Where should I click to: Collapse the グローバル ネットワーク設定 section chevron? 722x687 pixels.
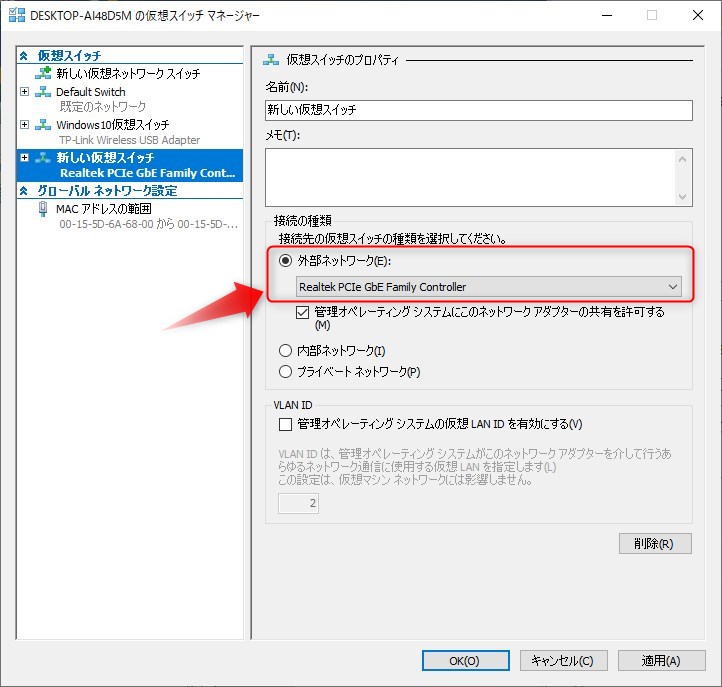pyautogui.click(x=24, y=191)
